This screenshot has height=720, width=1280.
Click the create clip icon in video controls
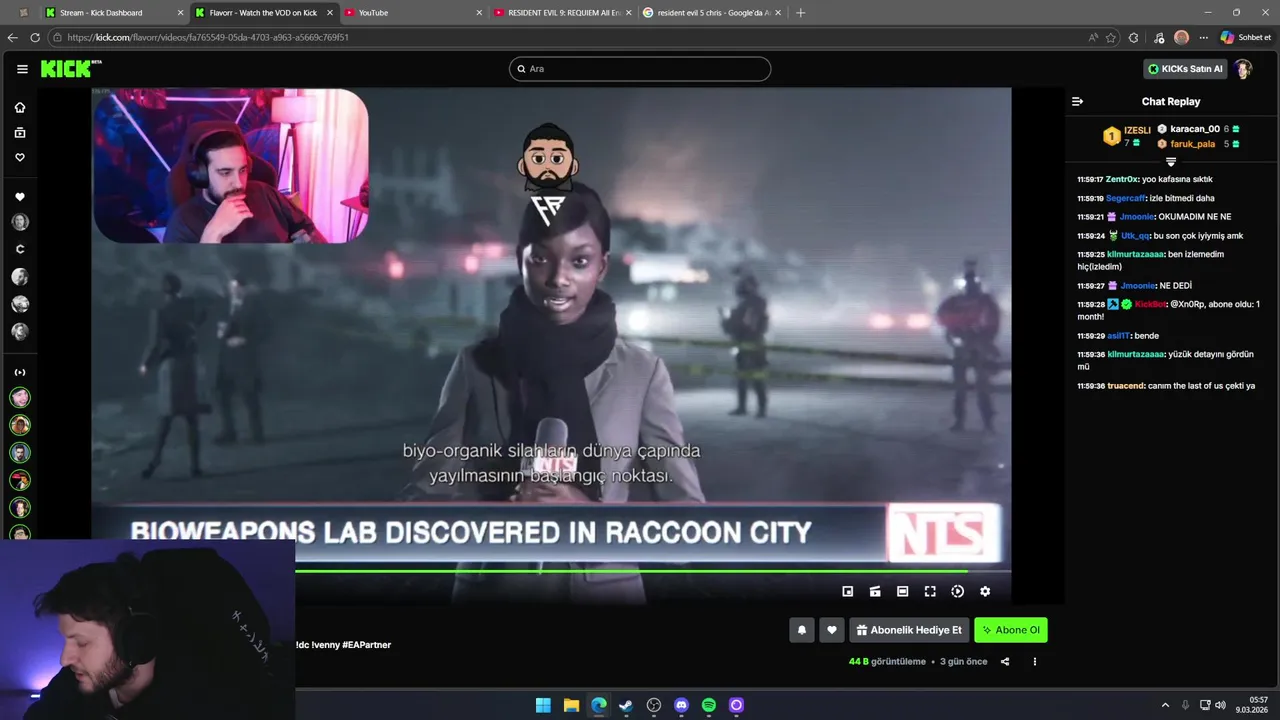(875, 591)
